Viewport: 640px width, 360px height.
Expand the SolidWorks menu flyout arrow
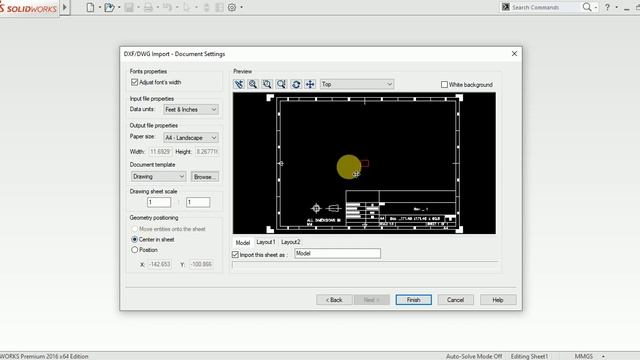click(x=64, y=7)
